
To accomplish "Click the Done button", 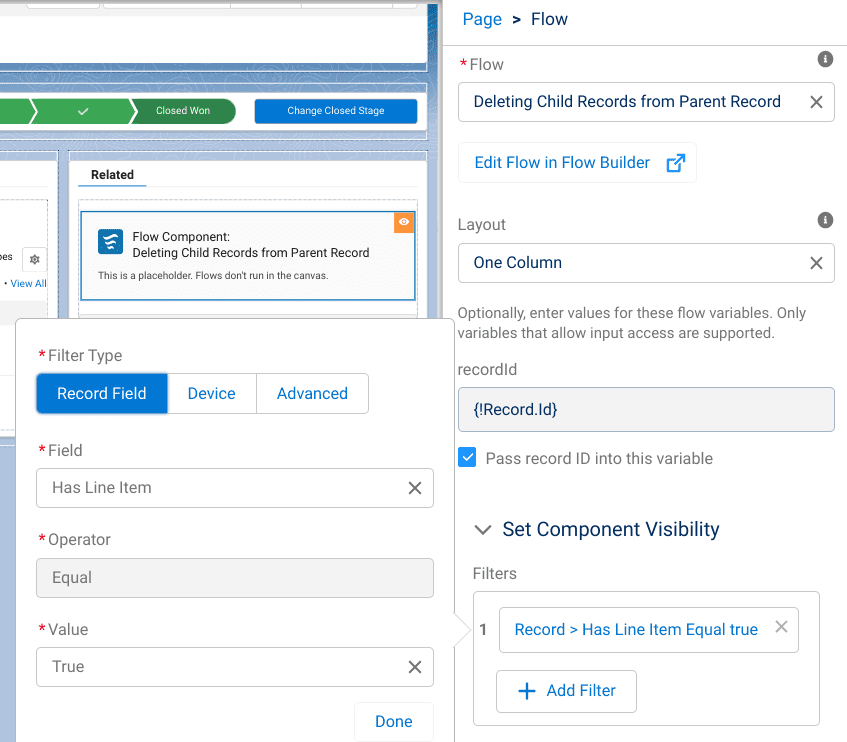I will click(x=394, y=721).
